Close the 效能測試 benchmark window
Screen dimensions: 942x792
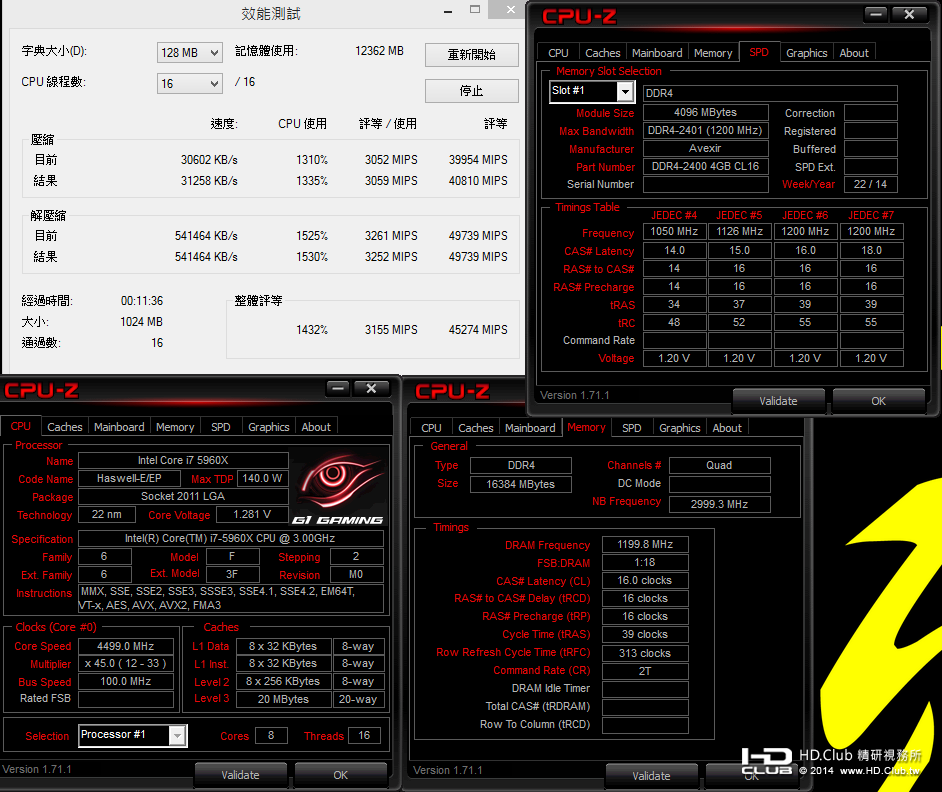[x=510, y=10]
